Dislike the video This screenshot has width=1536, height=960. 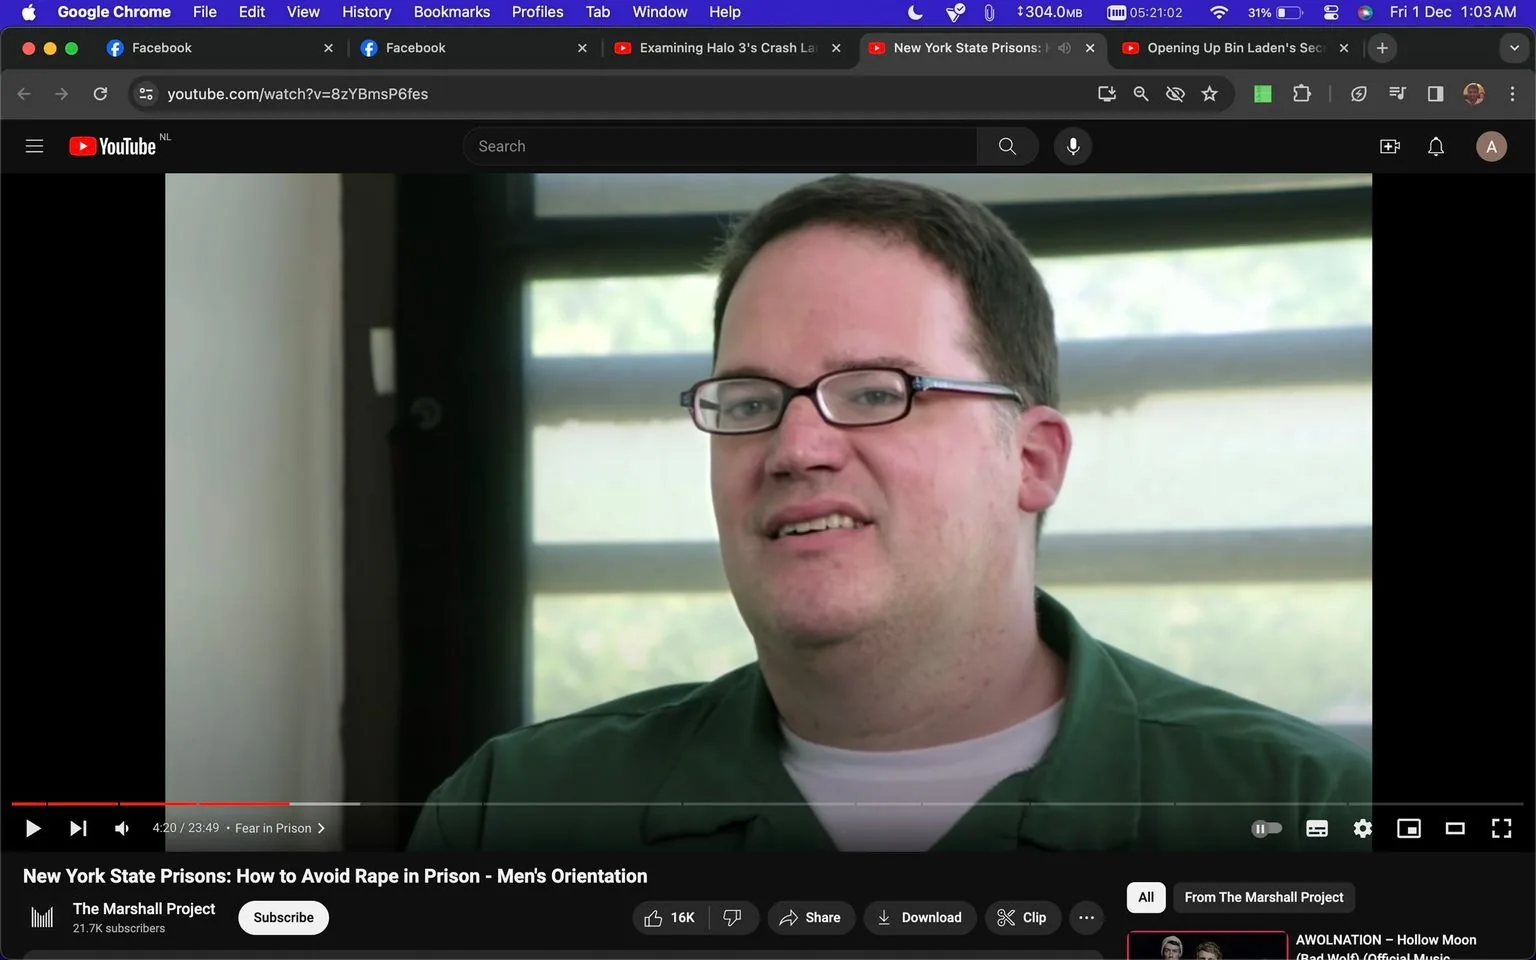tap(733, 917)
